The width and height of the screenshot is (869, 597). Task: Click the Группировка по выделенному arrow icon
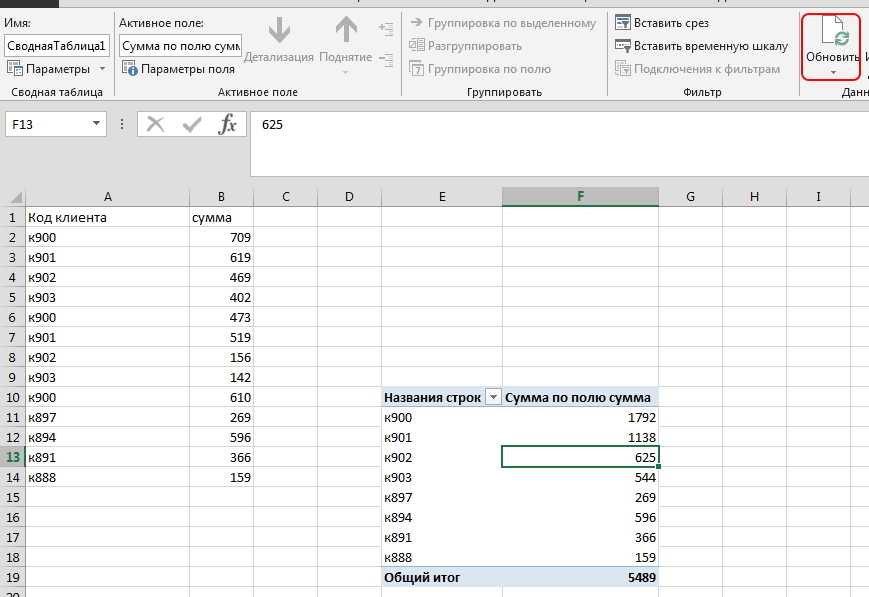pyautogui.click(x=417, y=22)
